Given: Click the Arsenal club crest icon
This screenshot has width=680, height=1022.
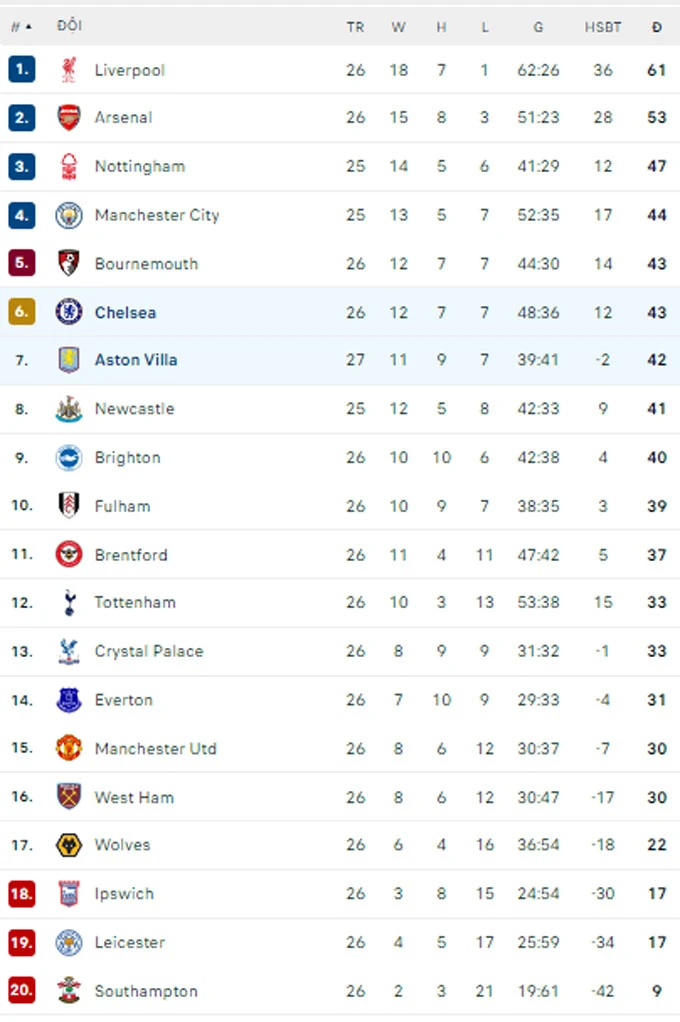Looking at the screenshot, I should tap(69, 118).
